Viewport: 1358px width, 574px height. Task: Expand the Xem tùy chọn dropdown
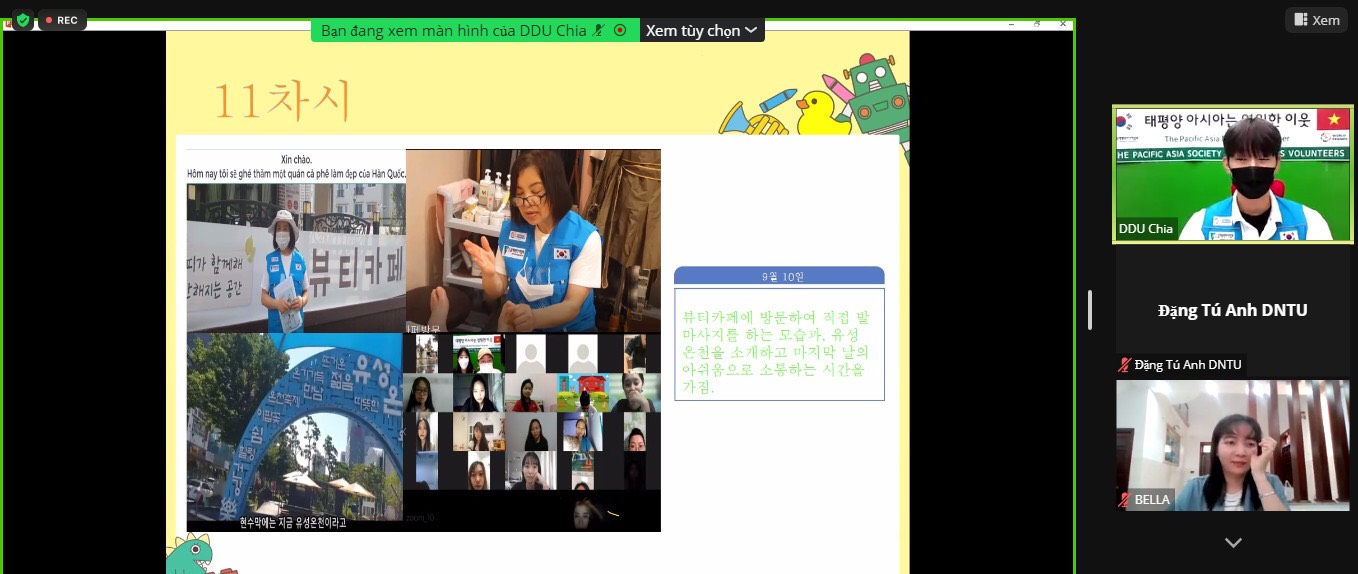pyautogui.click(x=701, y=30)
